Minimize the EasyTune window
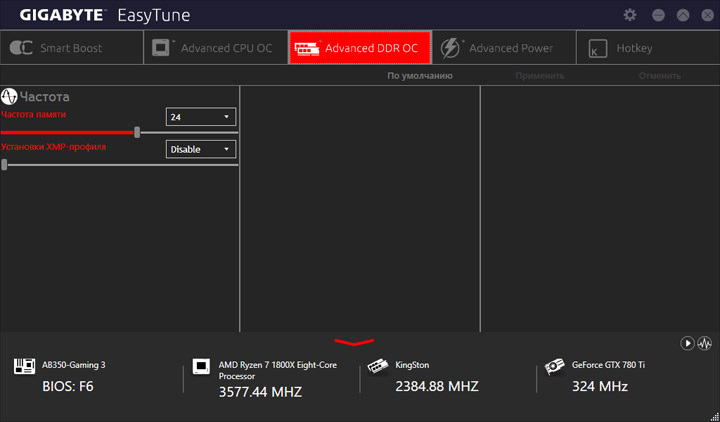The image size is (720, 422). [658, 15]
